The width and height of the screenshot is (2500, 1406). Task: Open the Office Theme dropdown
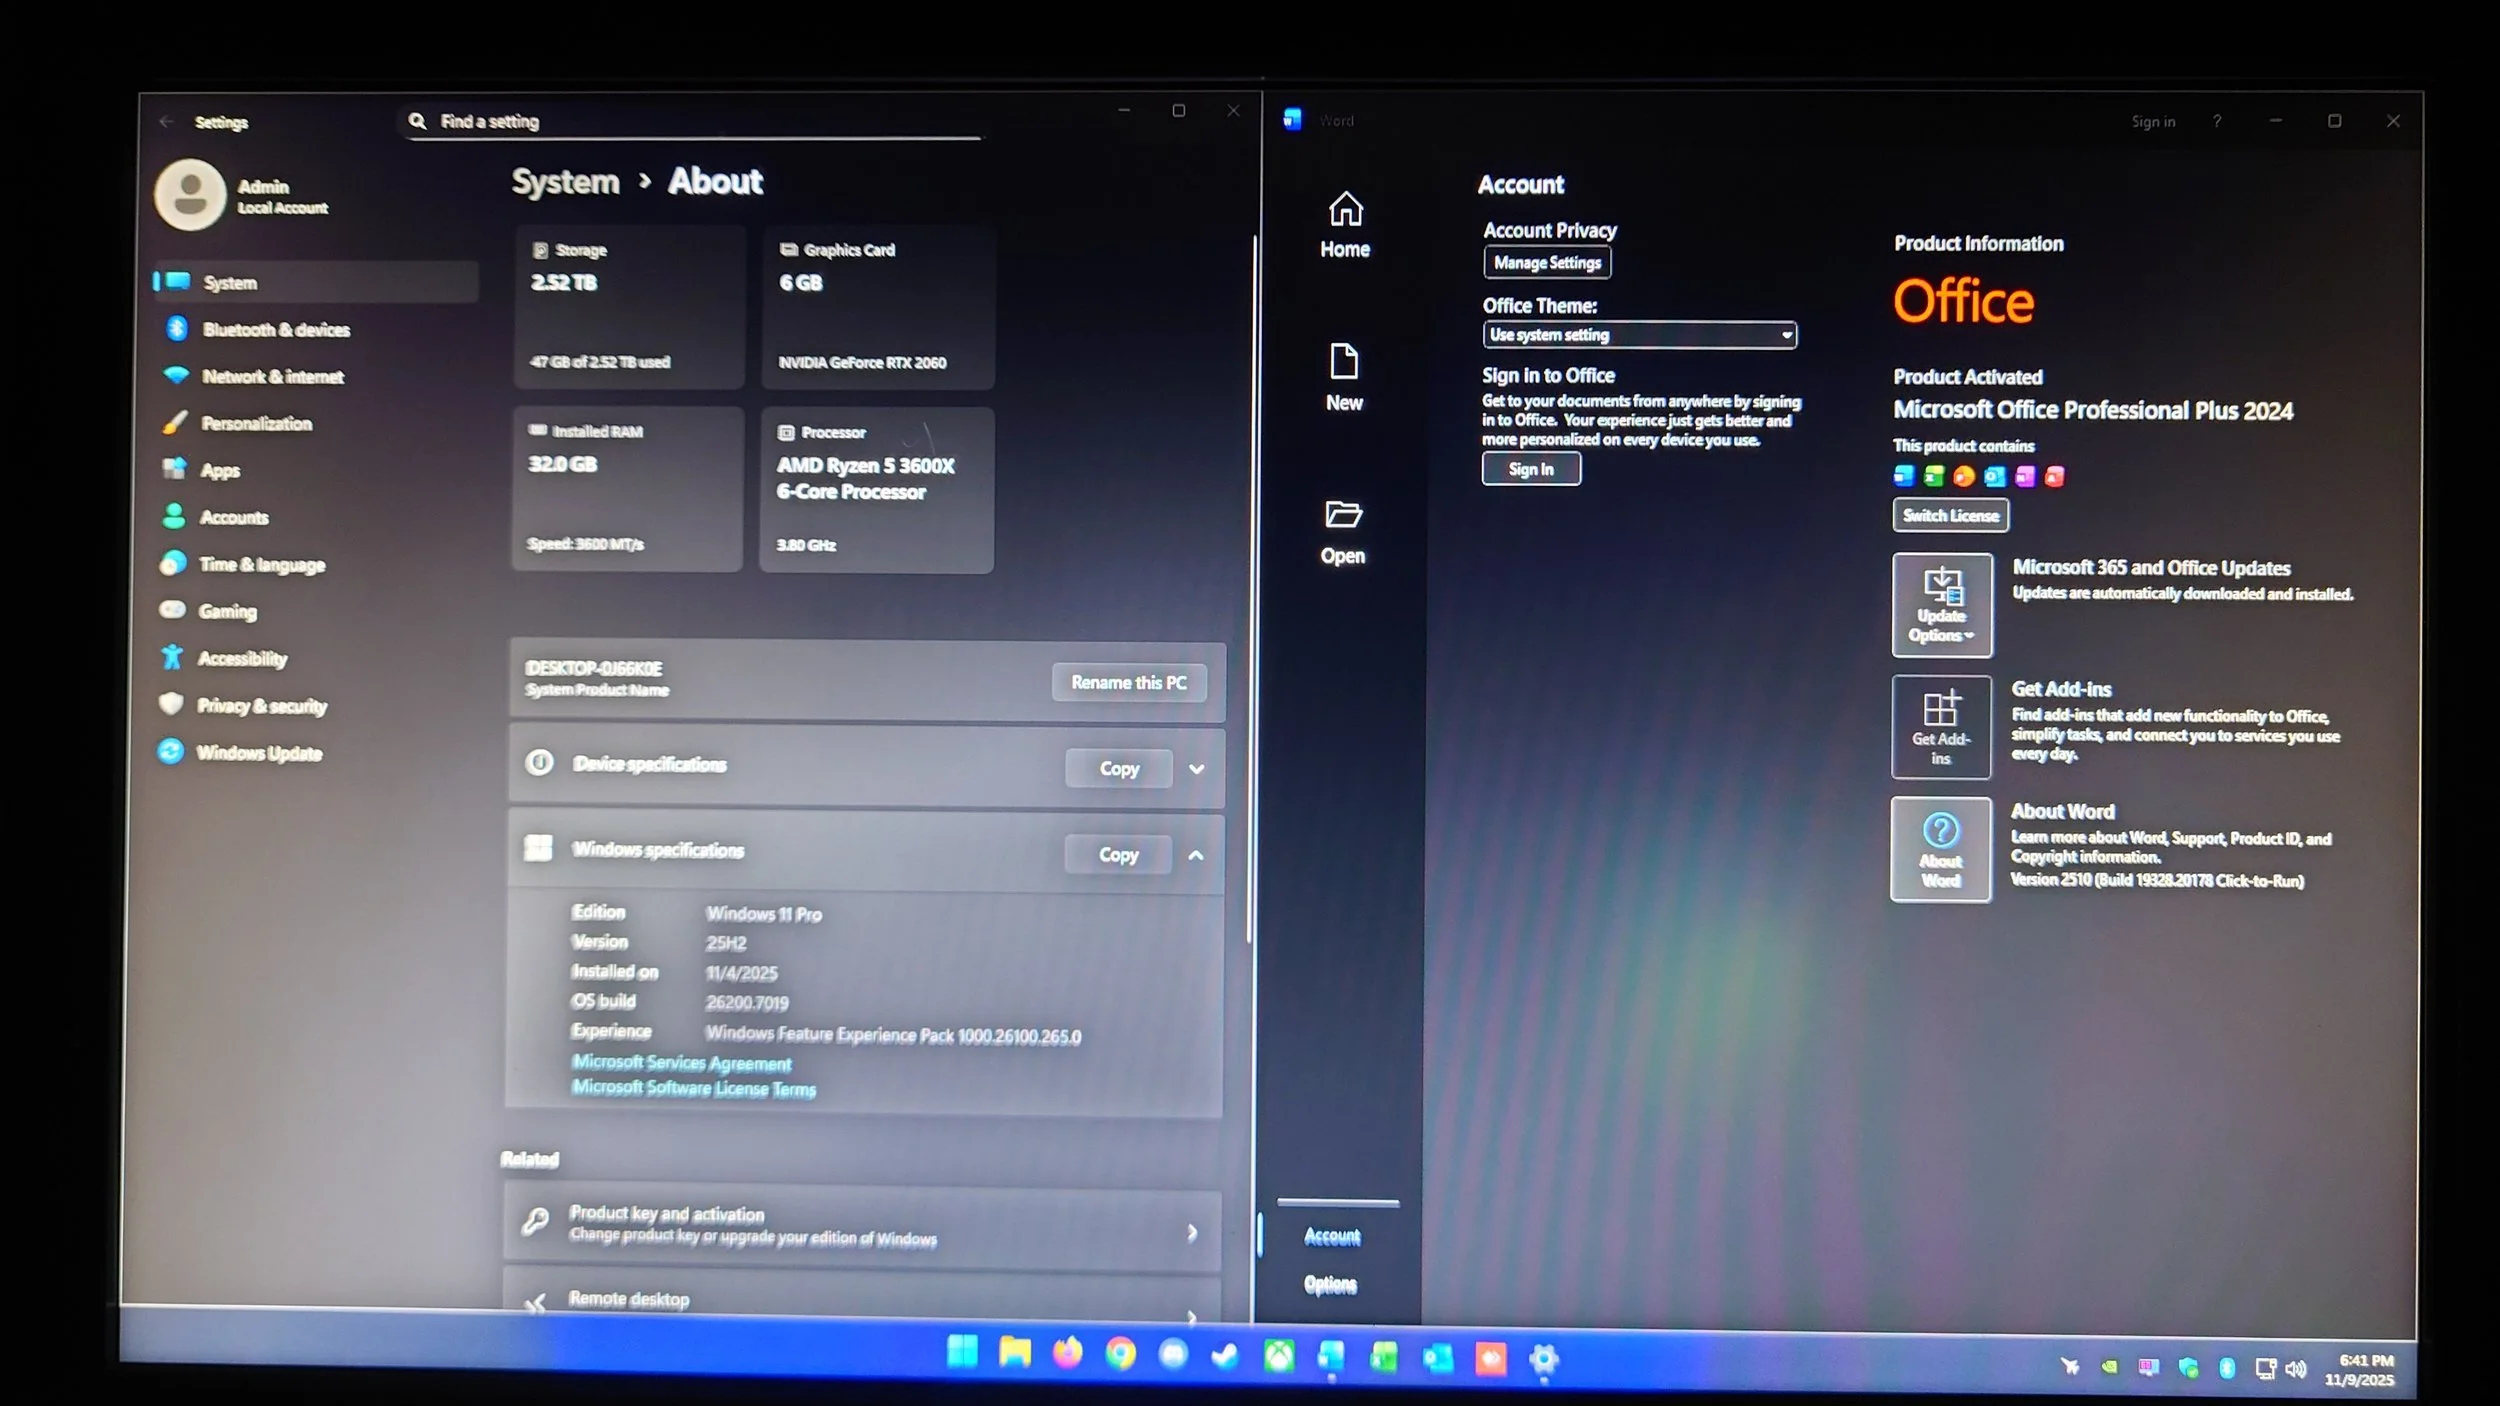[1639, 335]
